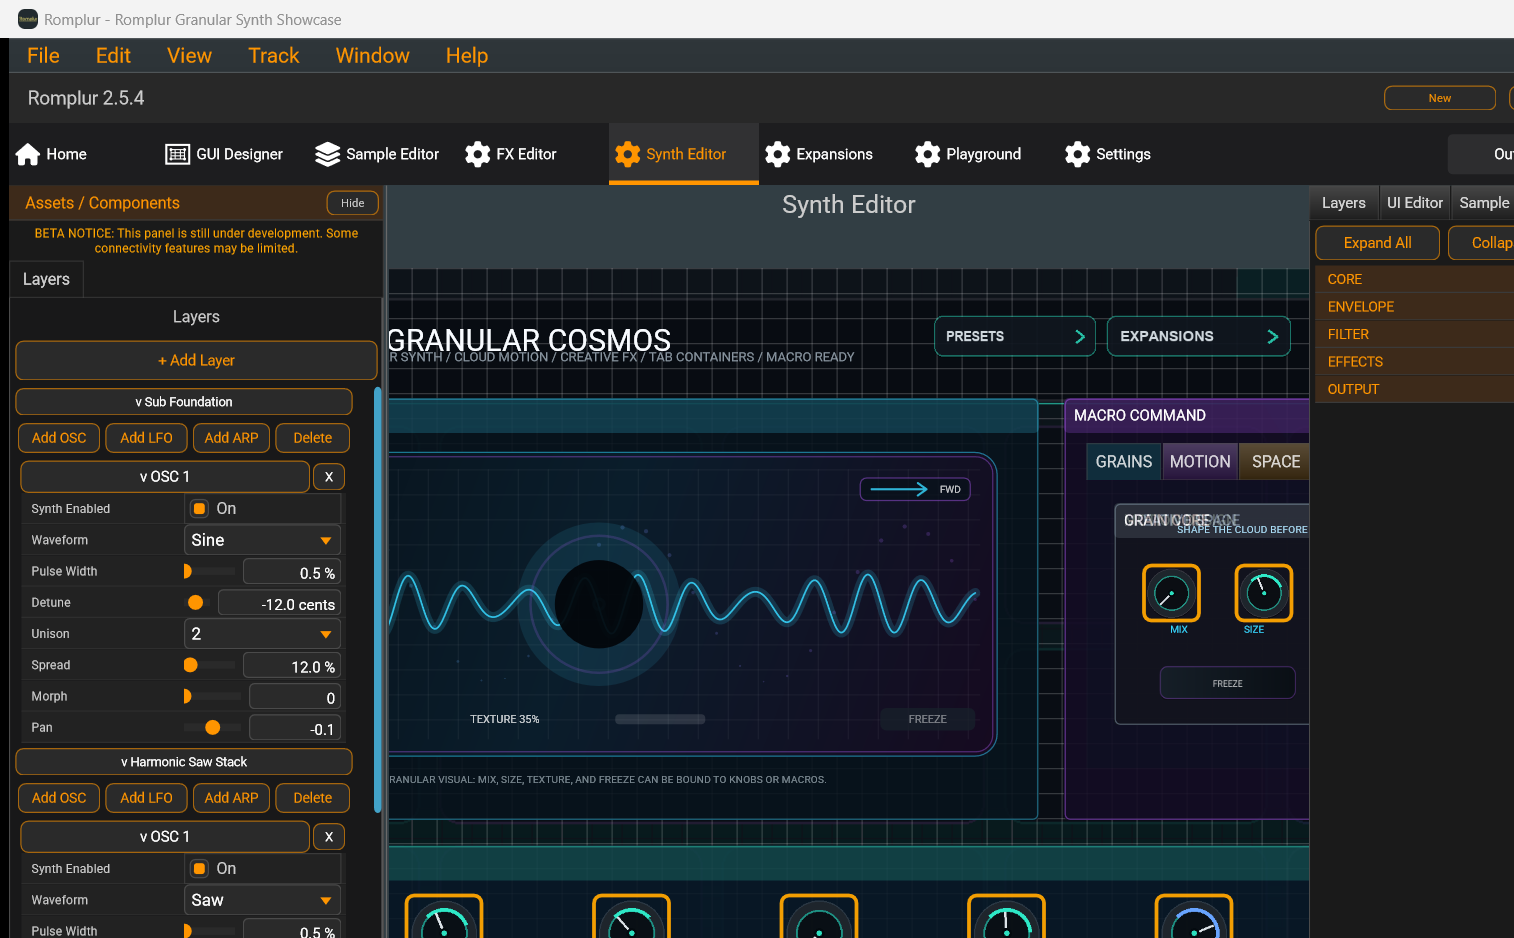This screenshot has width=1514, height=938.
Task: Open the Track menu
Action: [274, 56]
